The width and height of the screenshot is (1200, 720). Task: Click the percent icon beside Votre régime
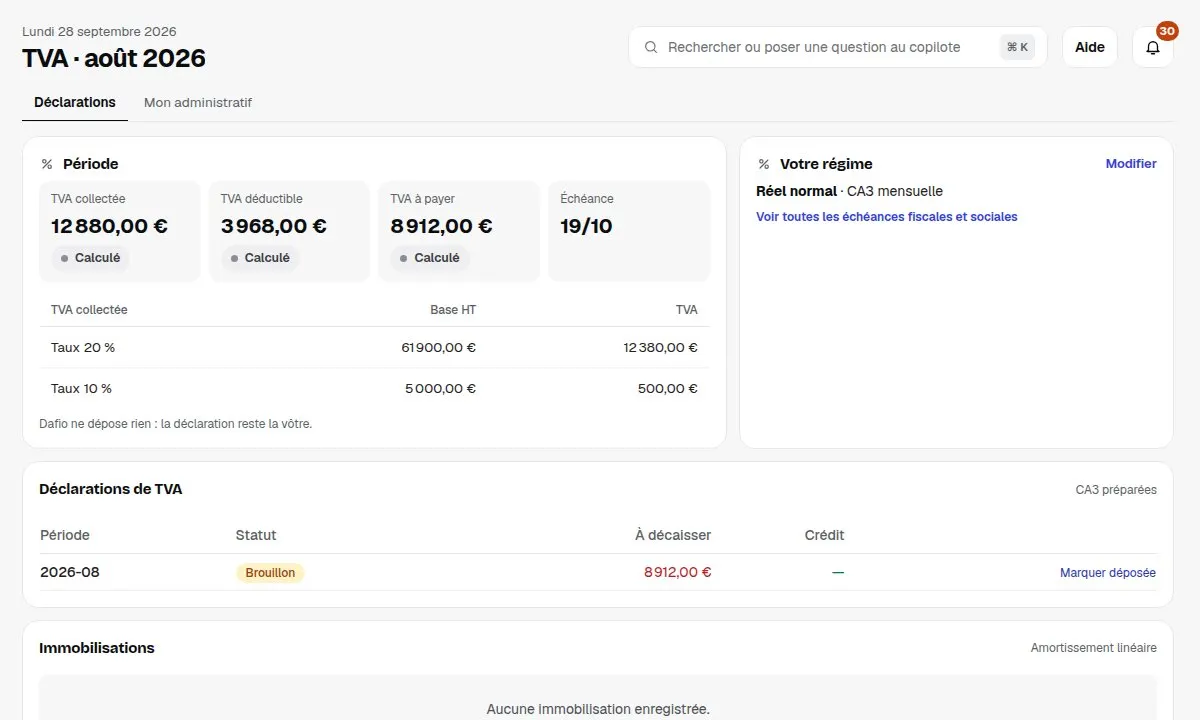point(764,164)
